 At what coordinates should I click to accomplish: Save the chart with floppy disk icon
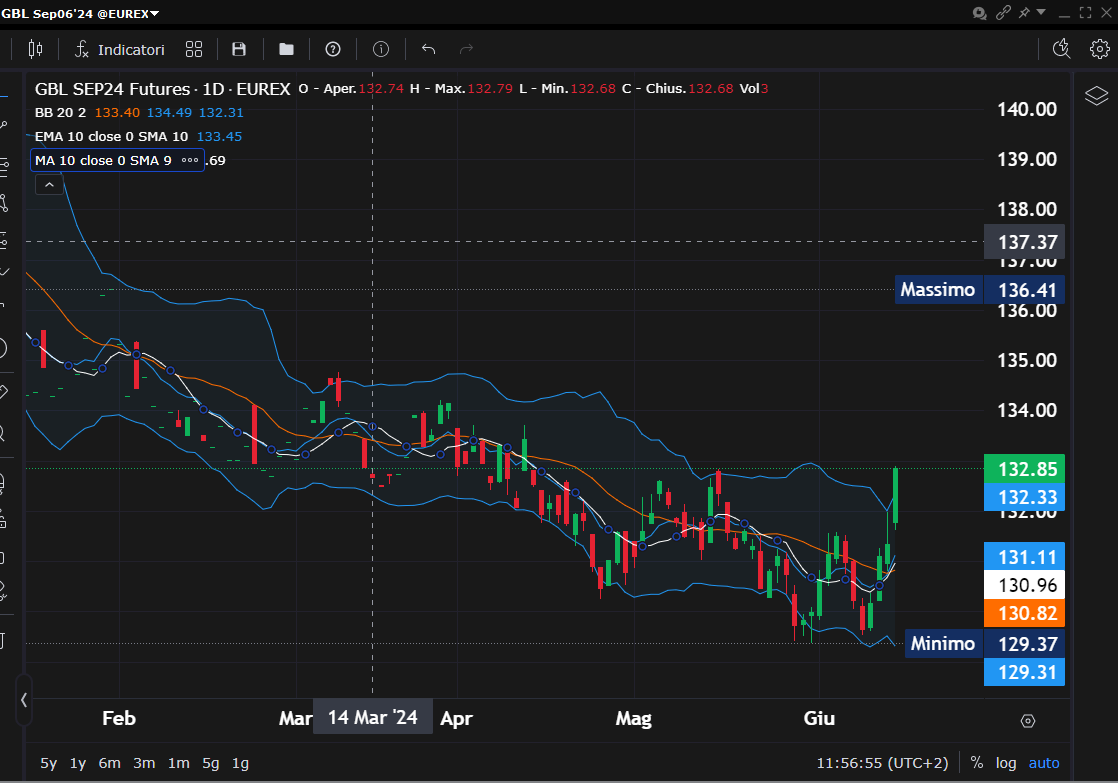(239, 49)
